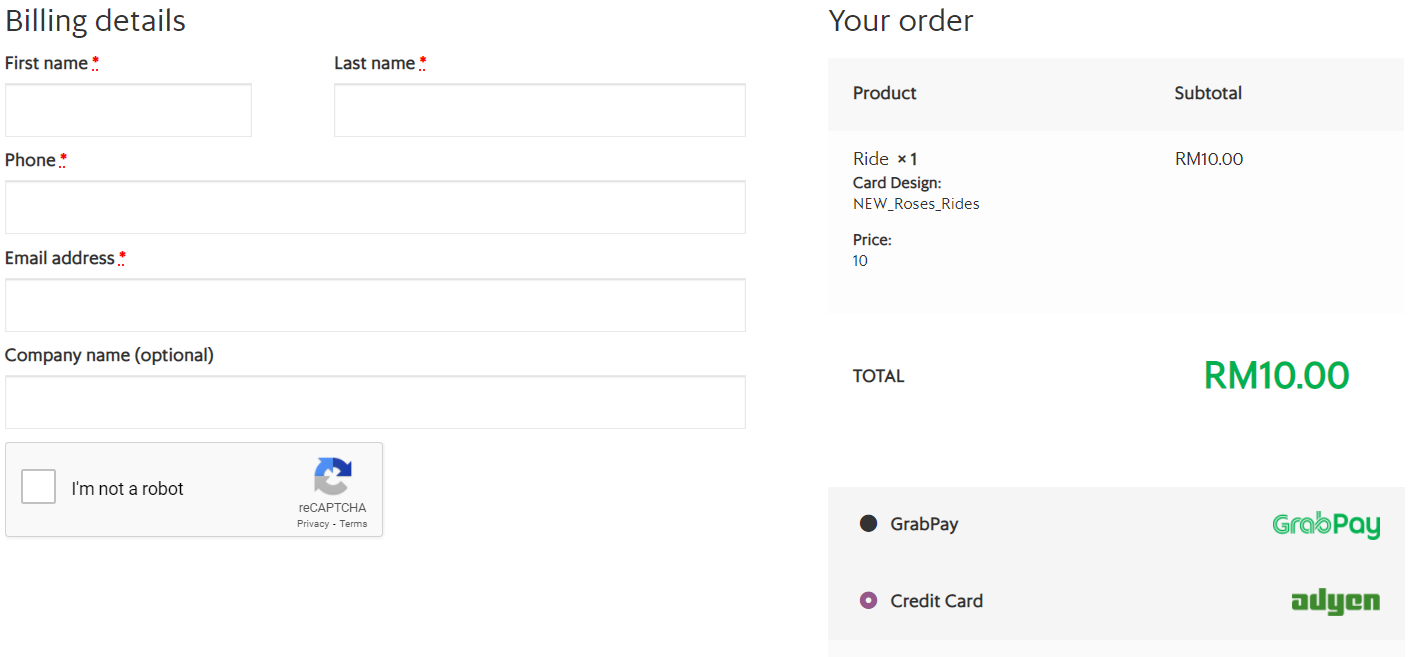Click the Last name label
The height and width of the screenshot is (657, 1408).
pyautogui.click(x=374, y=63)
